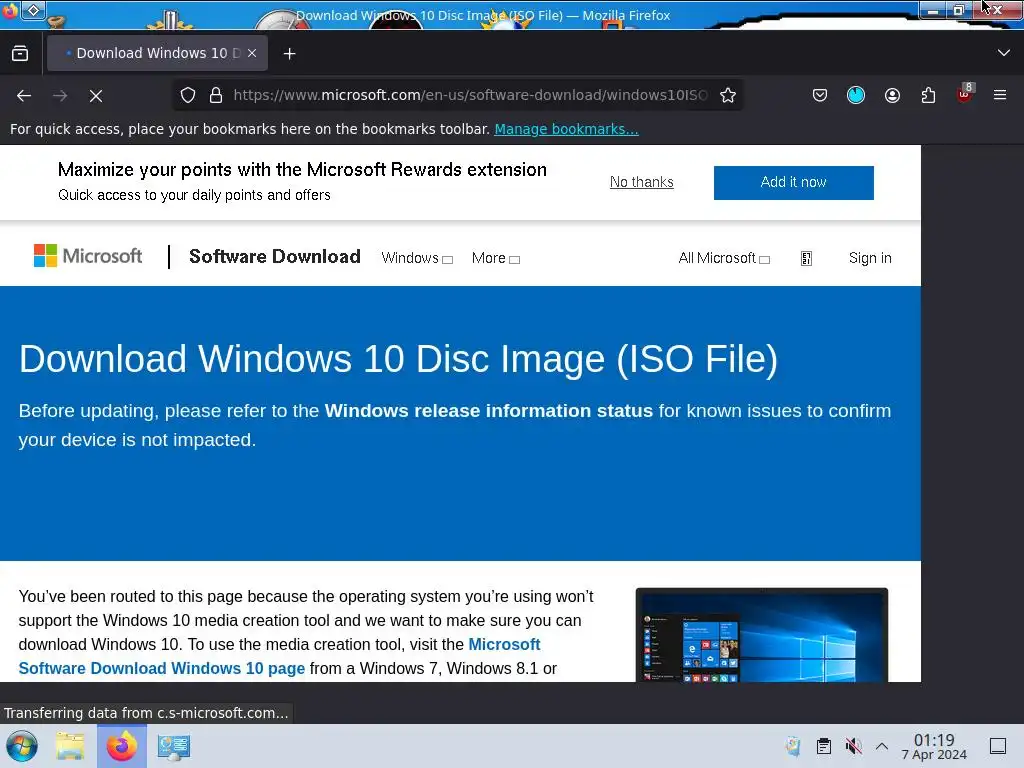Go back to the previous page
The height and width of the screenshot is (768, 1024).
(x=24, y=96)
